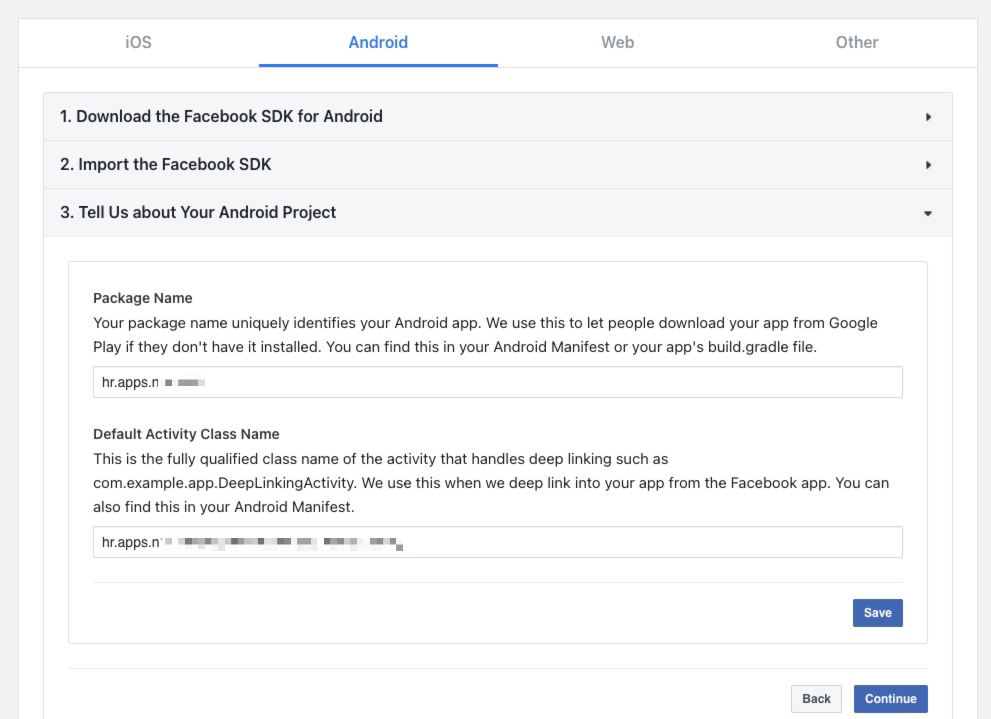Expand arrow for Download the Facebook SDK

928,117
